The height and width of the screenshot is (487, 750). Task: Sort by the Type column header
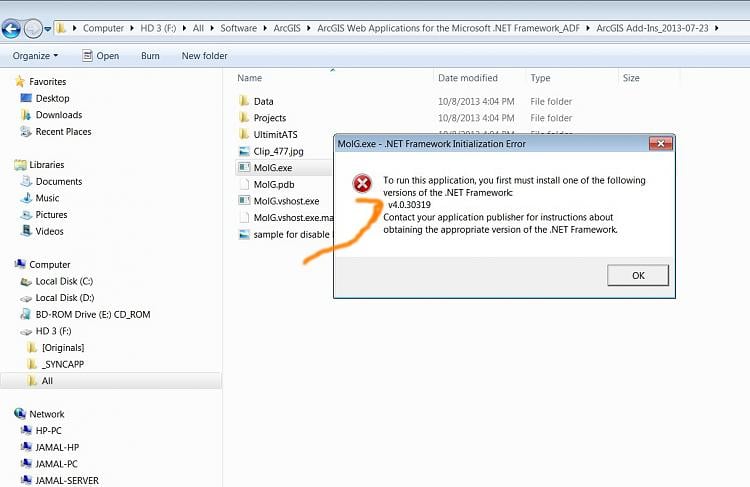coord(540,78)
